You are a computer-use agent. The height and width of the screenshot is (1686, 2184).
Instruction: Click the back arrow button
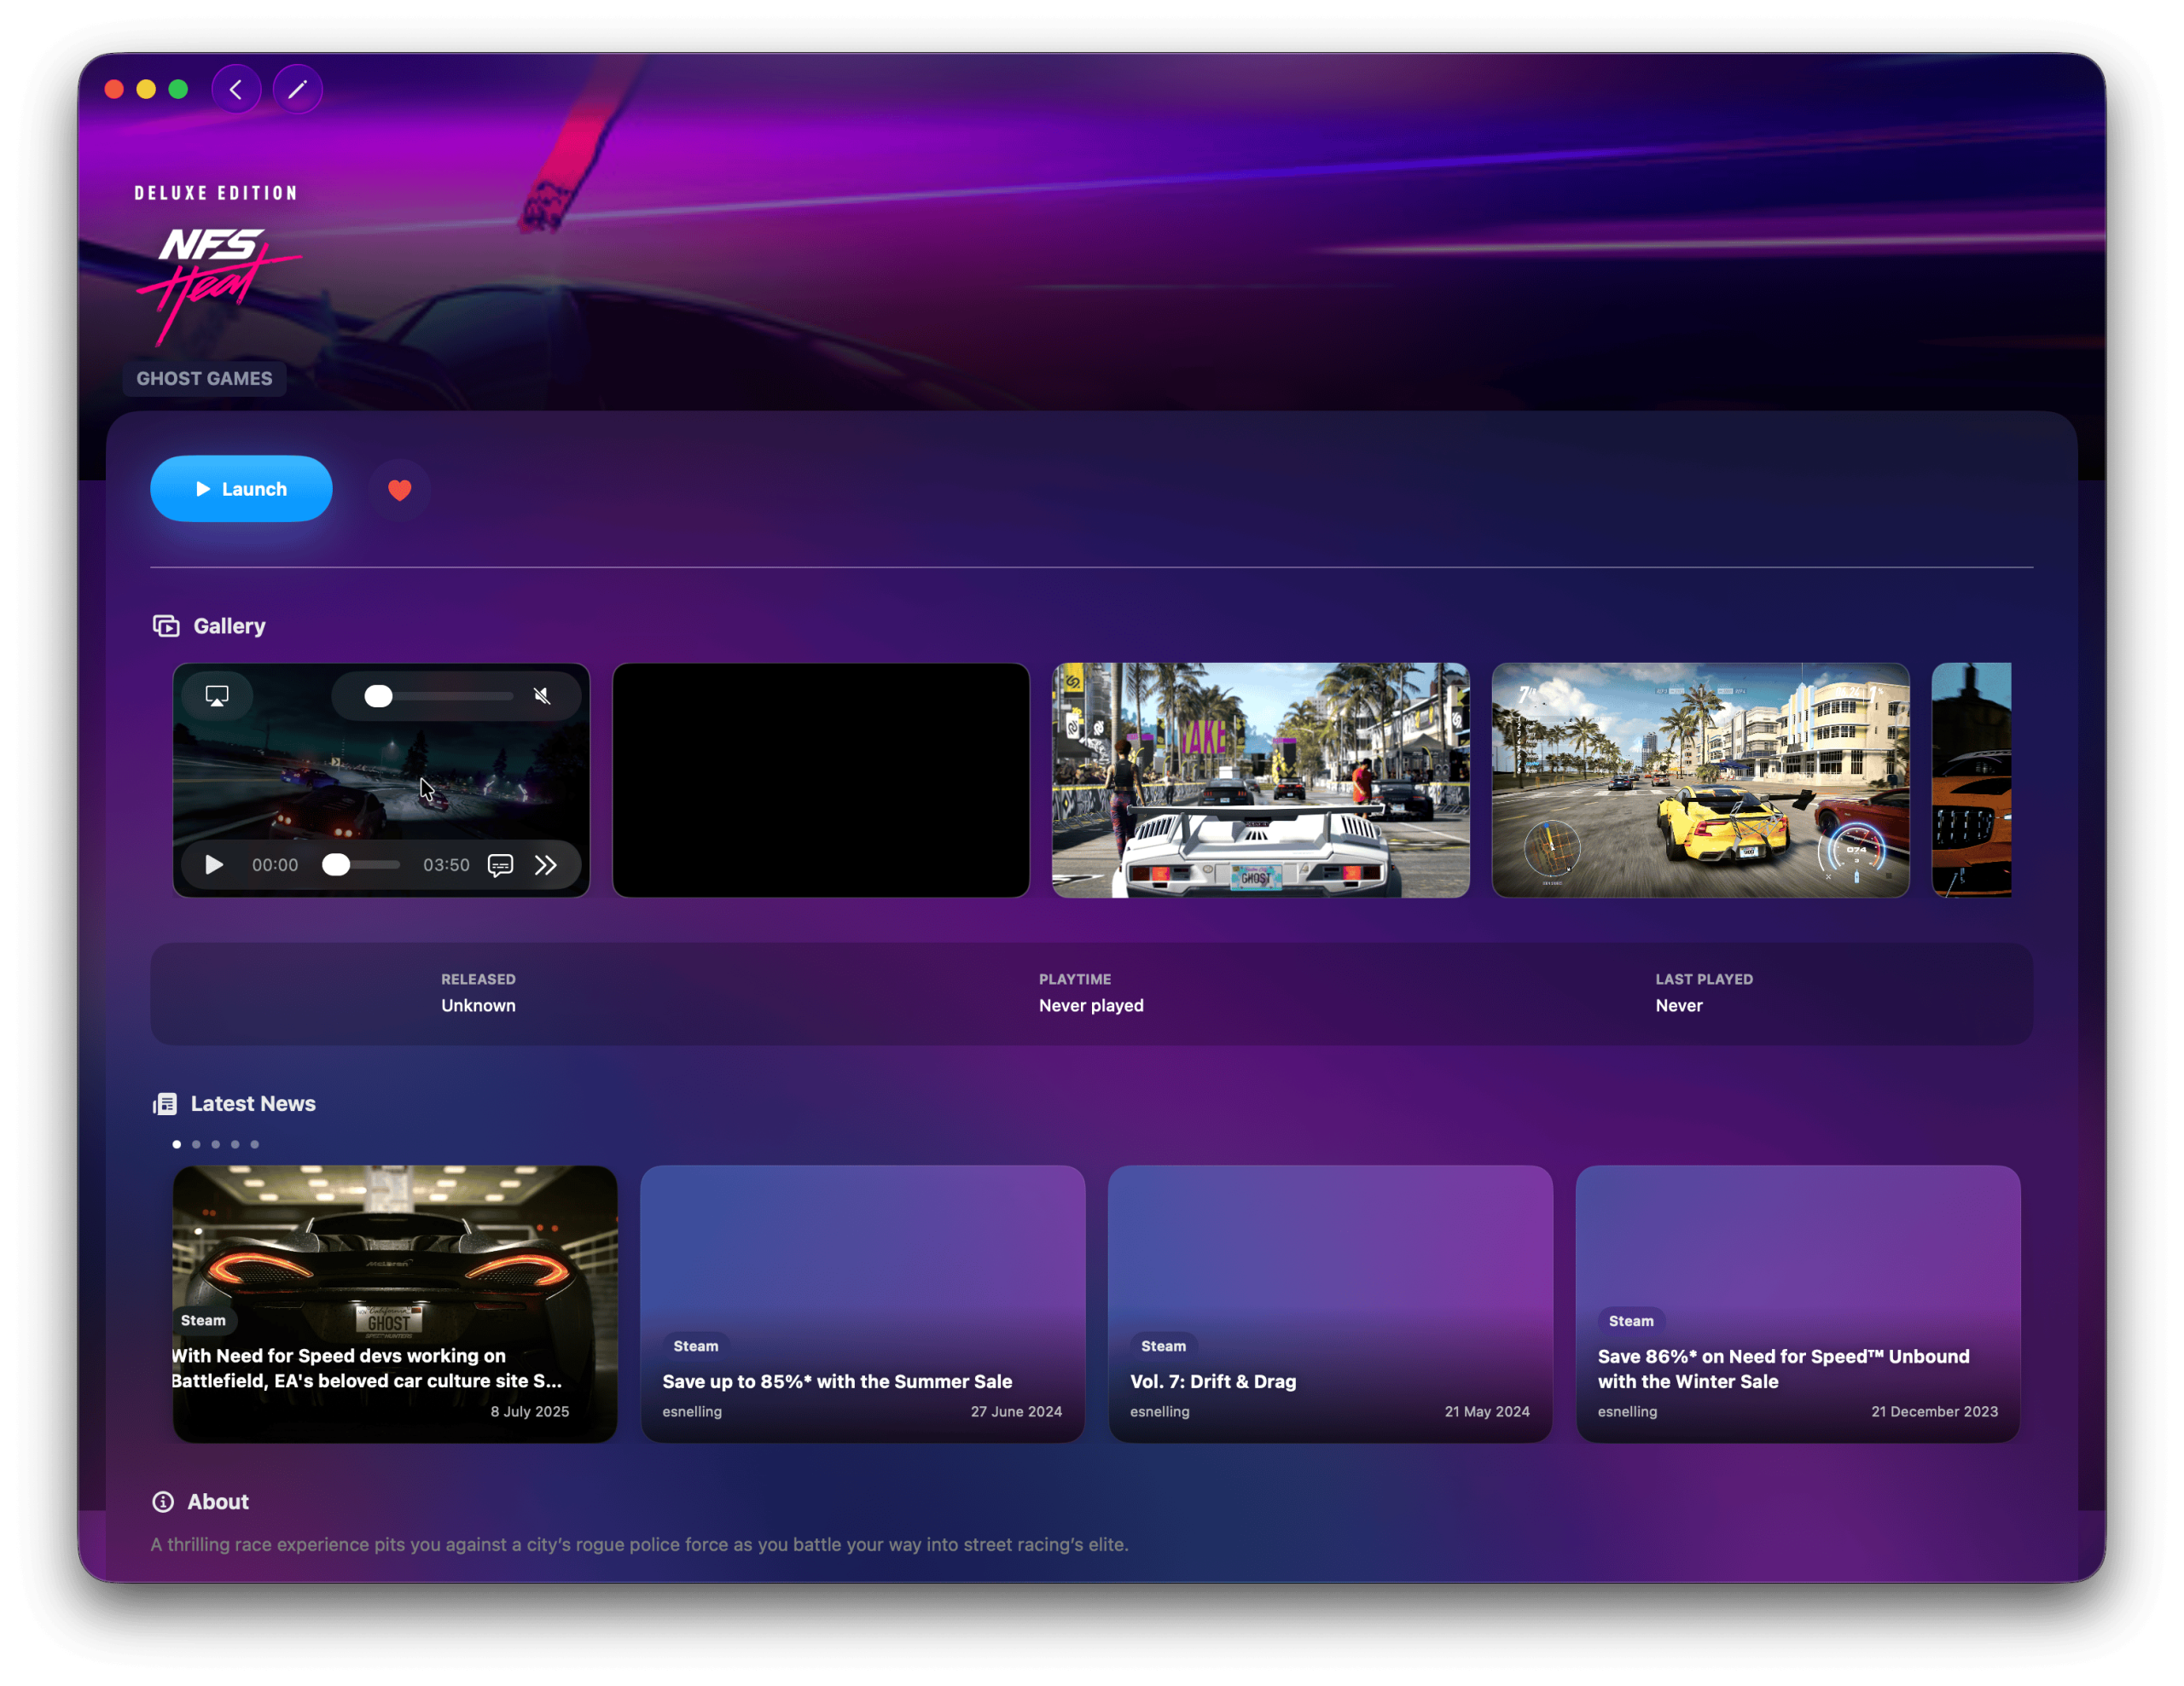click(236, 89)
